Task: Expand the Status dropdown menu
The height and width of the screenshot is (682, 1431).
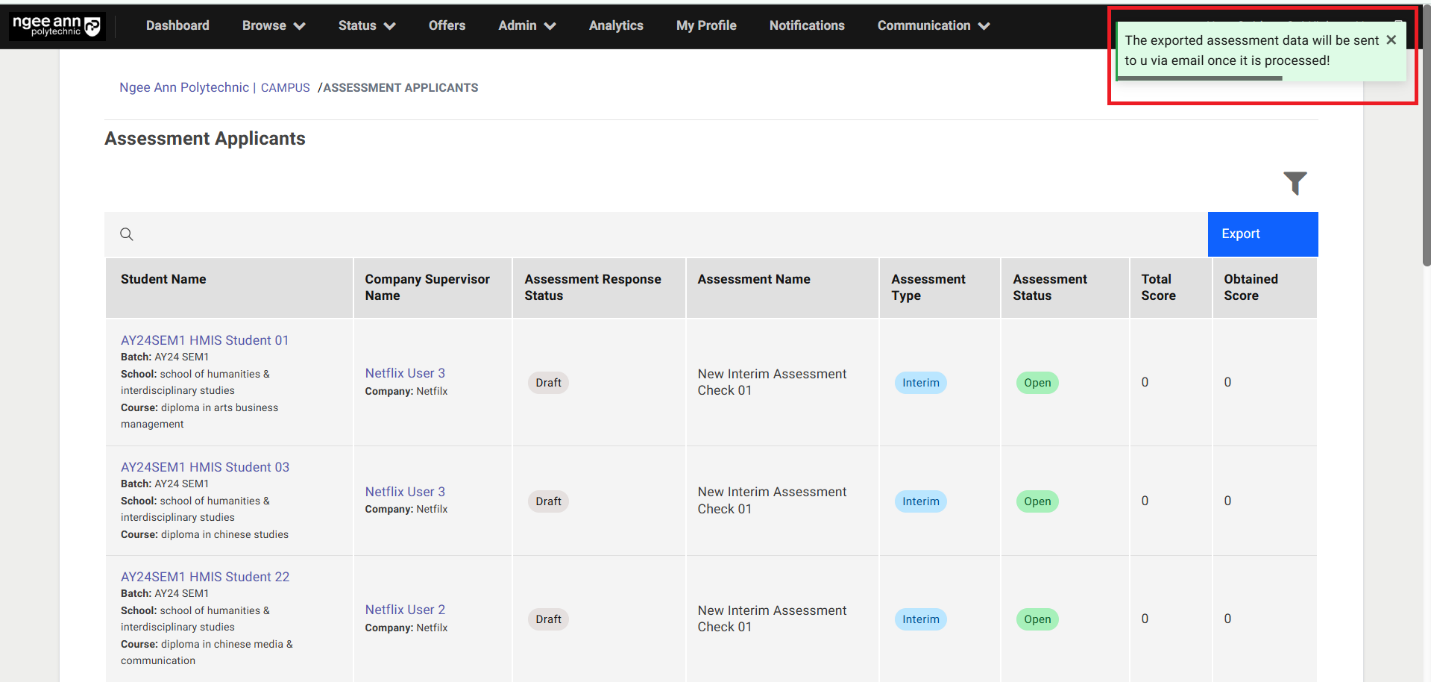Action: pos(366,26)
